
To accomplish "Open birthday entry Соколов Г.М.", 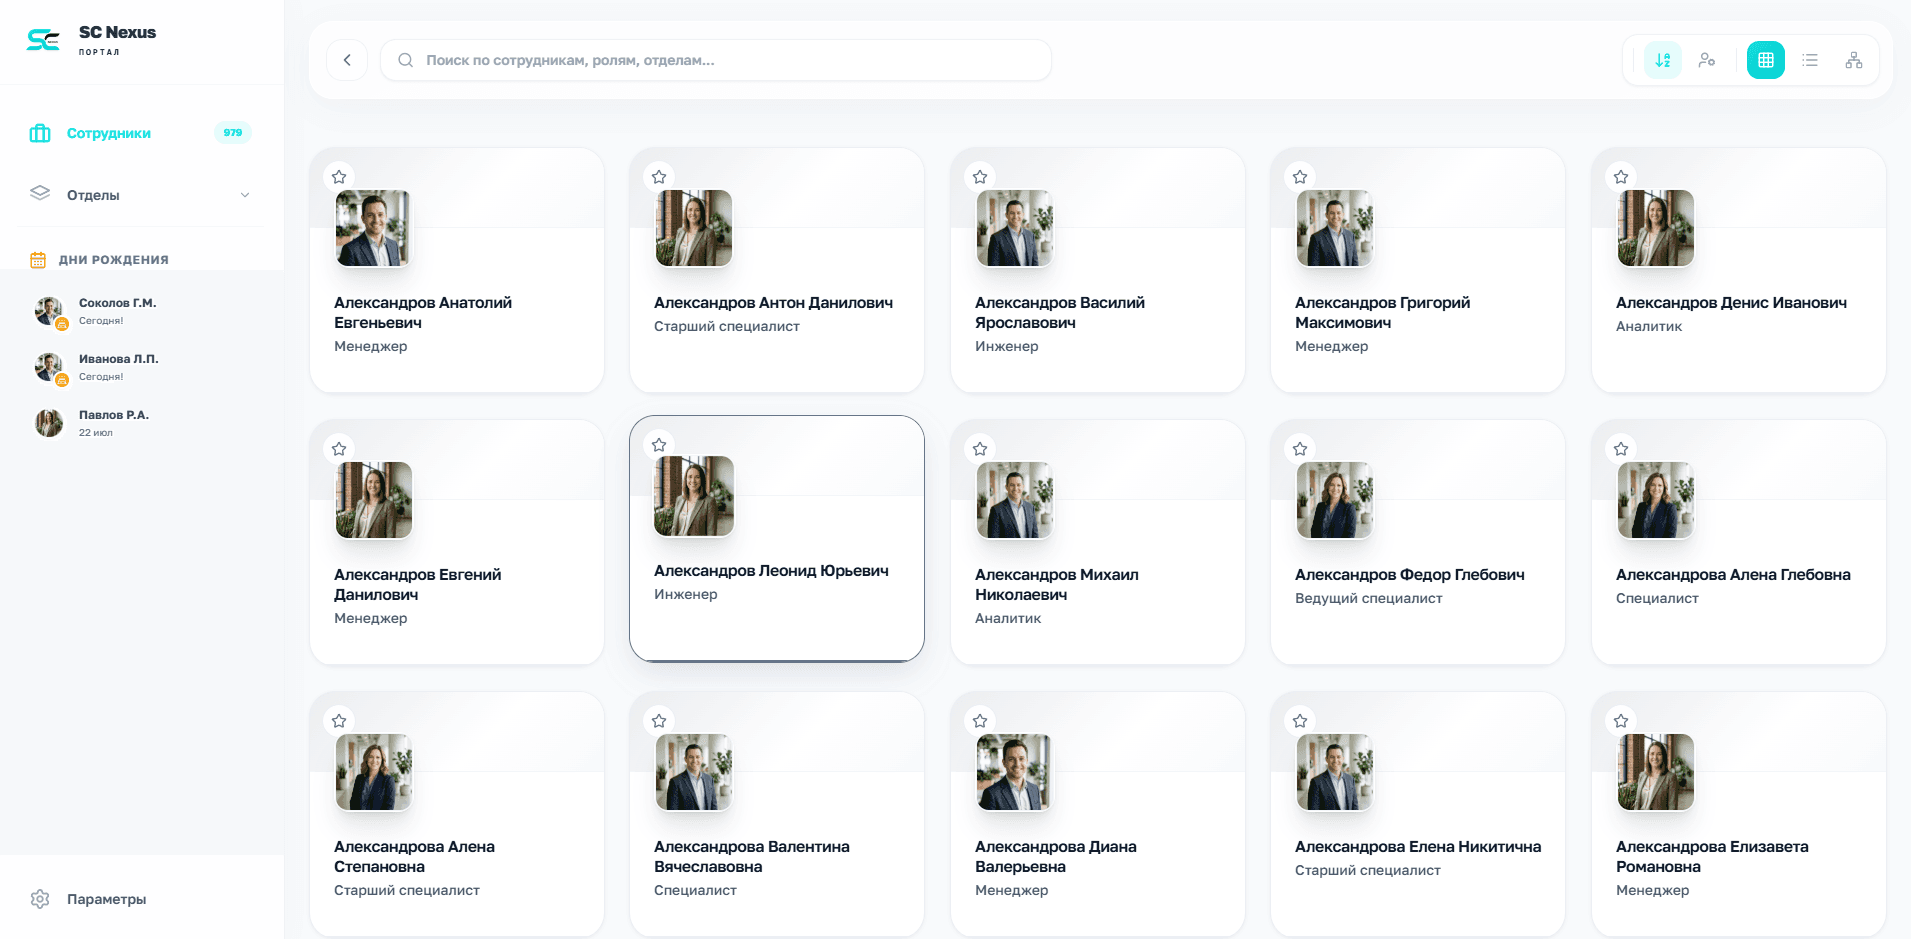I will click(141, 311).
